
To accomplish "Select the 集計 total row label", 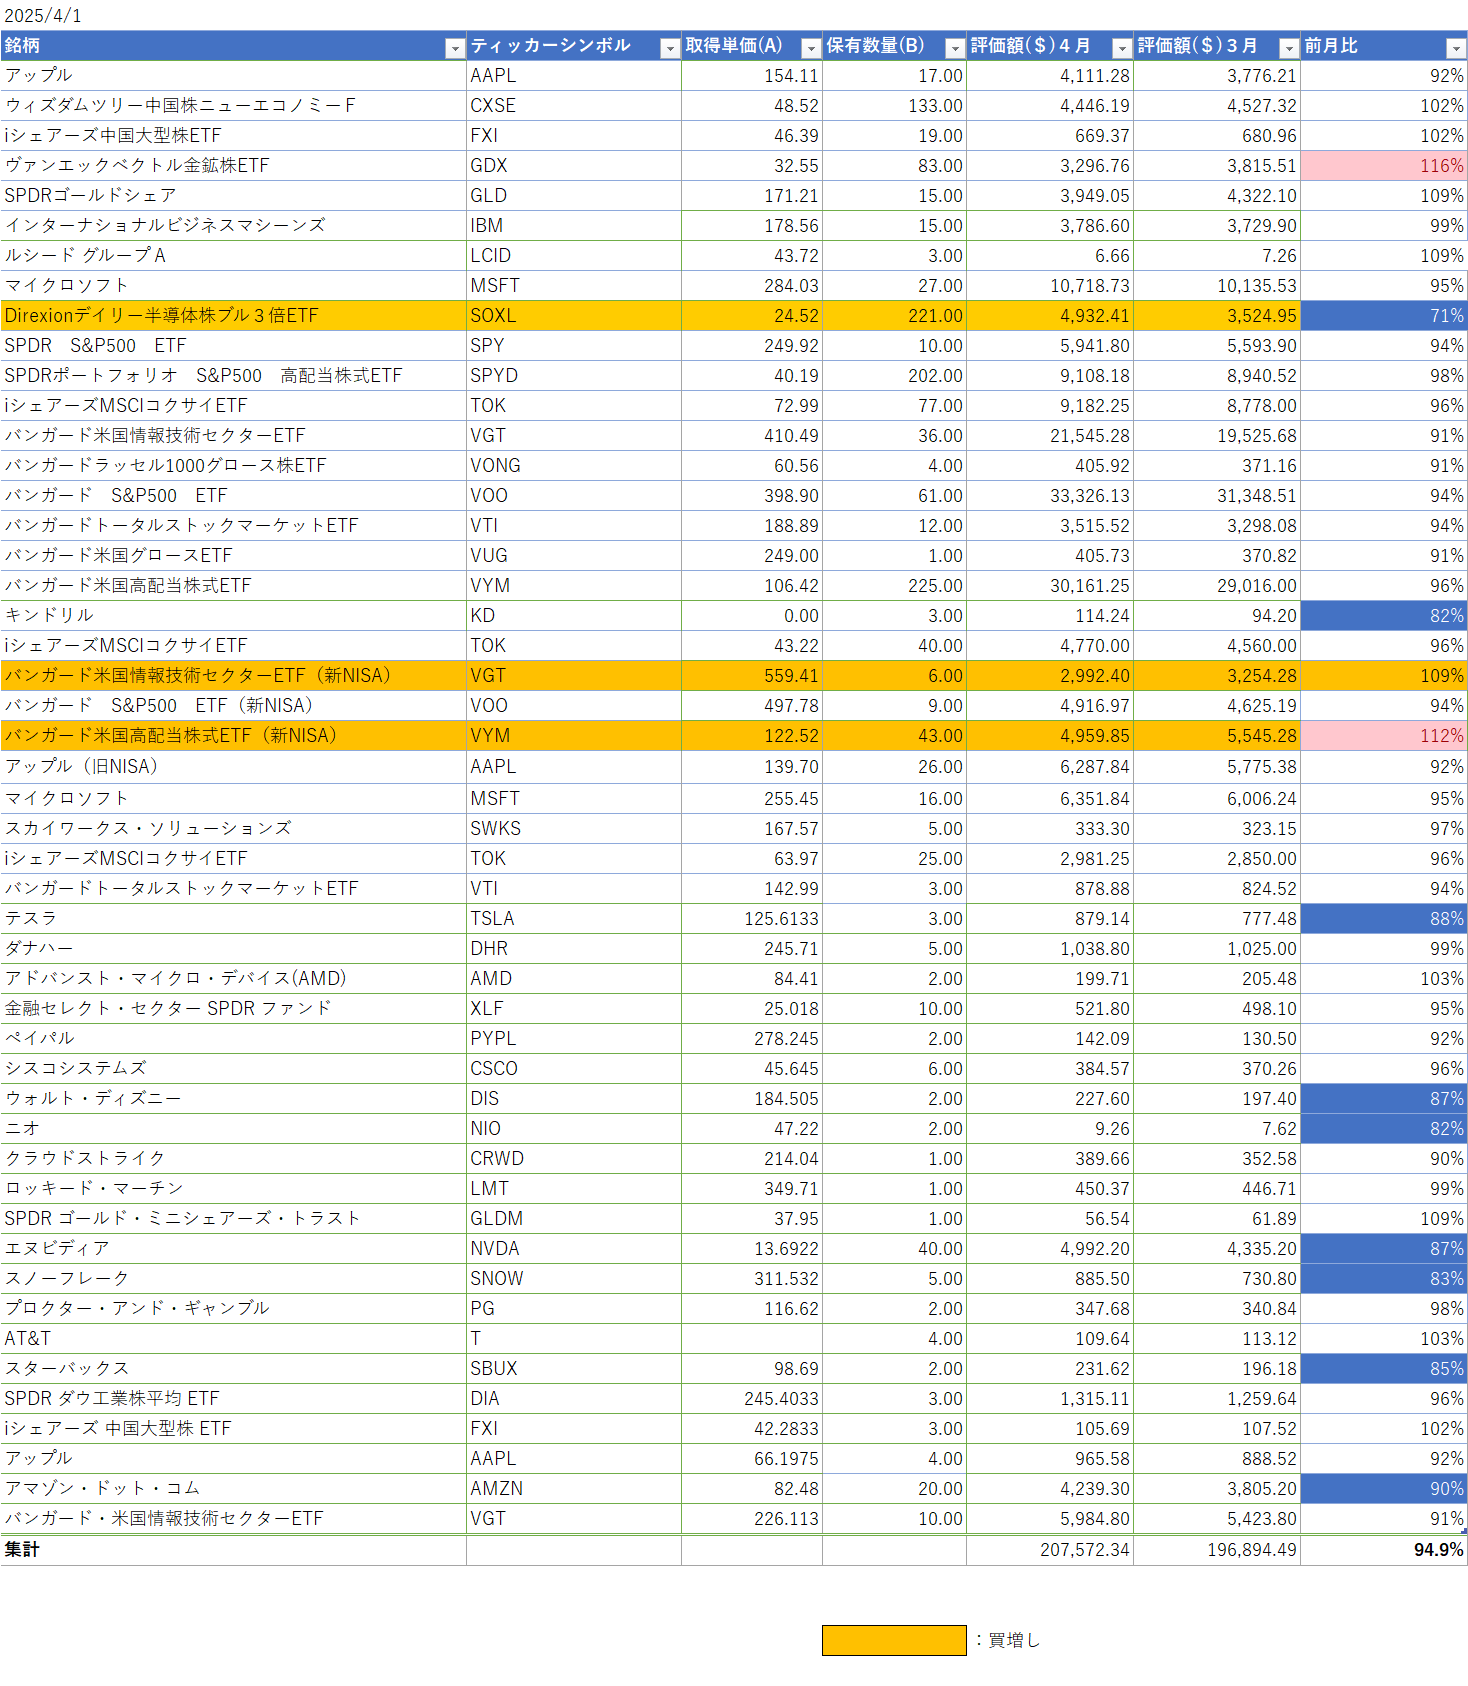I will [233, 1550].
